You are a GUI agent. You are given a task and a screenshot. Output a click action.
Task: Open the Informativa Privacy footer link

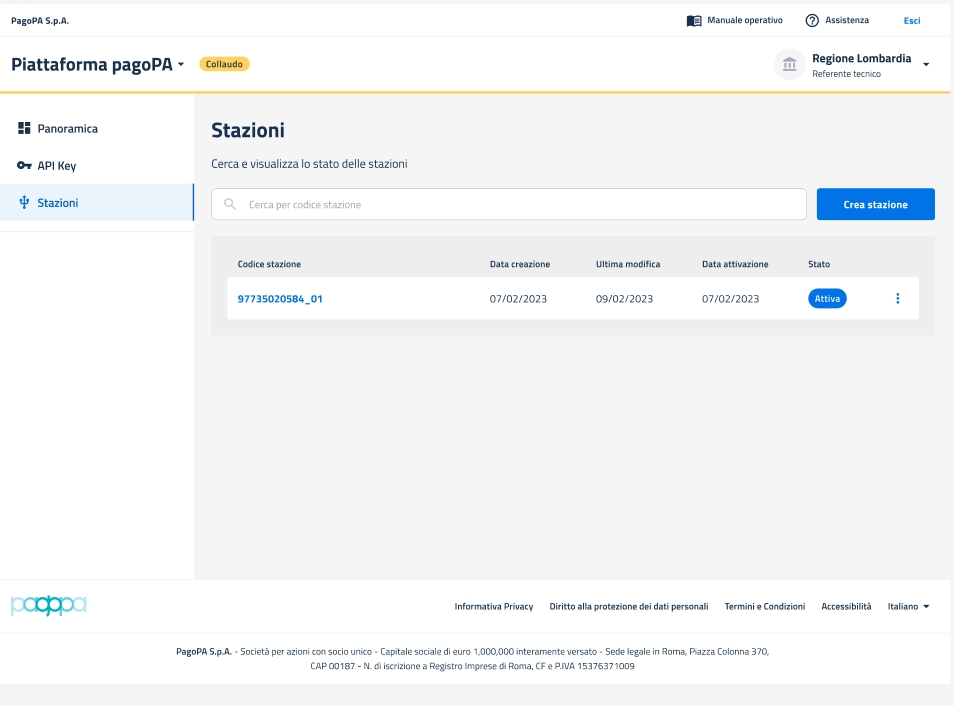493,606
